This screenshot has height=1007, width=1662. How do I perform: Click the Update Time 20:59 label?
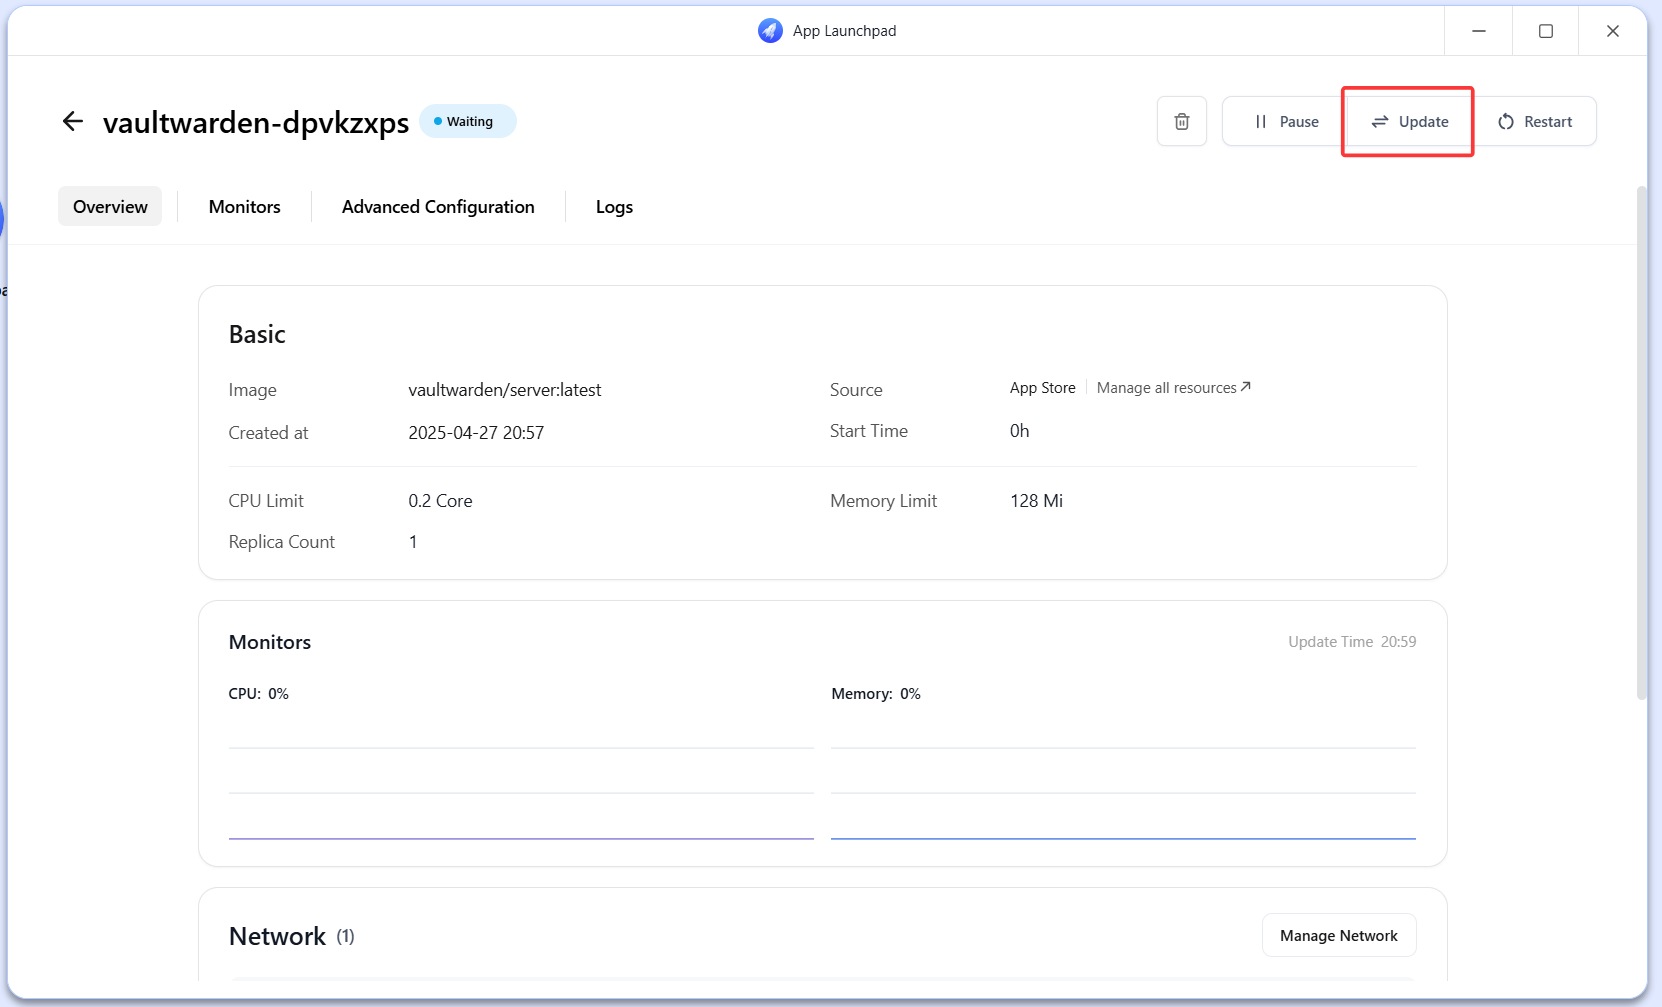click(x=1352, y=642)
